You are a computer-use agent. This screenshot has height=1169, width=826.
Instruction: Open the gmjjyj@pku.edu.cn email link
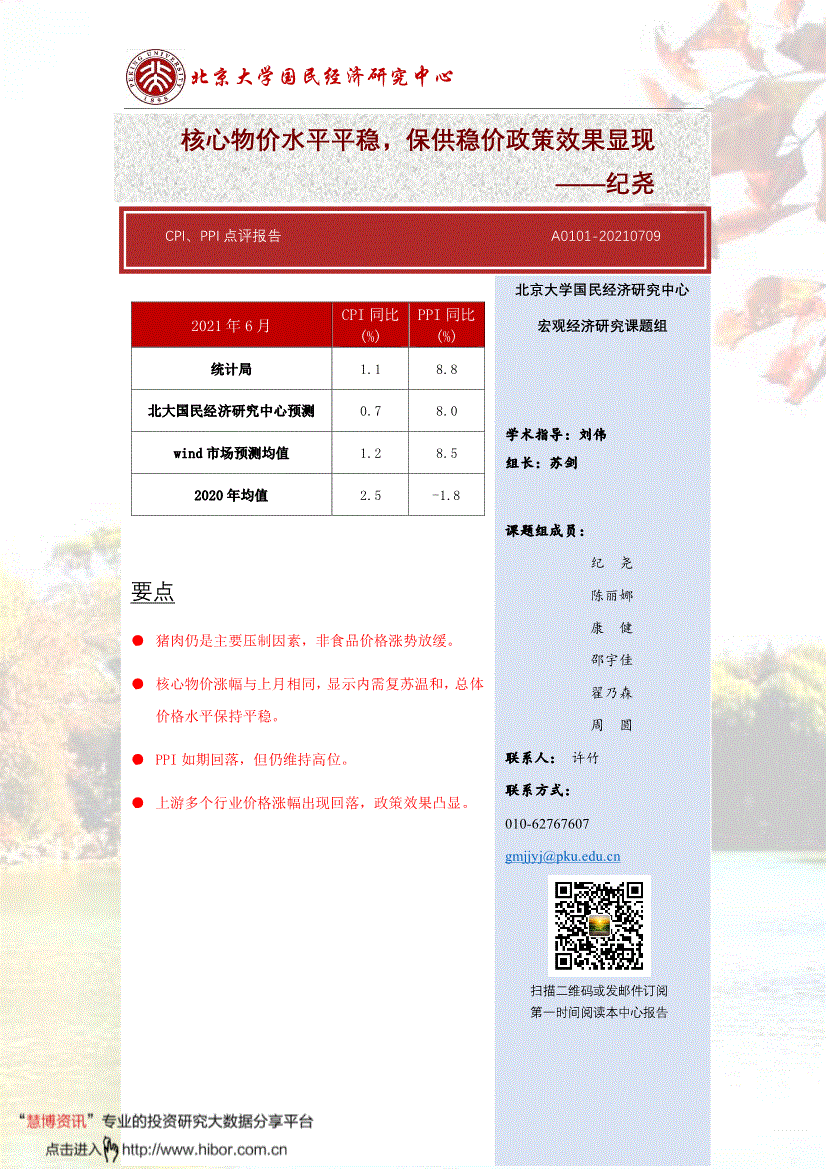562,856
